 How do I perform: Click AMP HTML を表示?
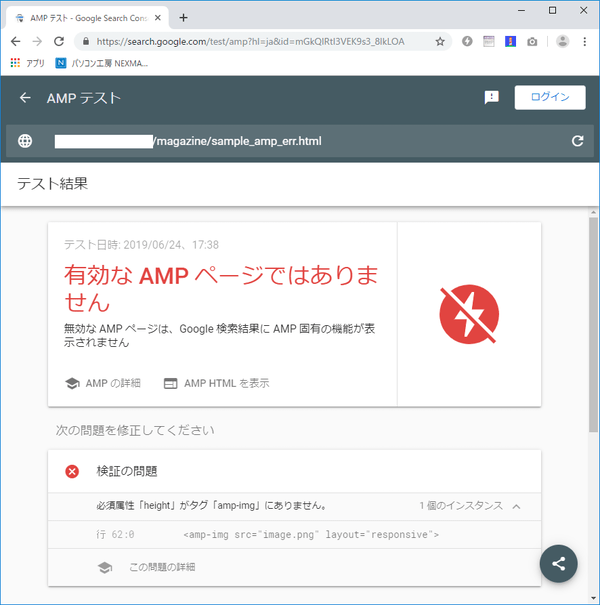(226, 383)
